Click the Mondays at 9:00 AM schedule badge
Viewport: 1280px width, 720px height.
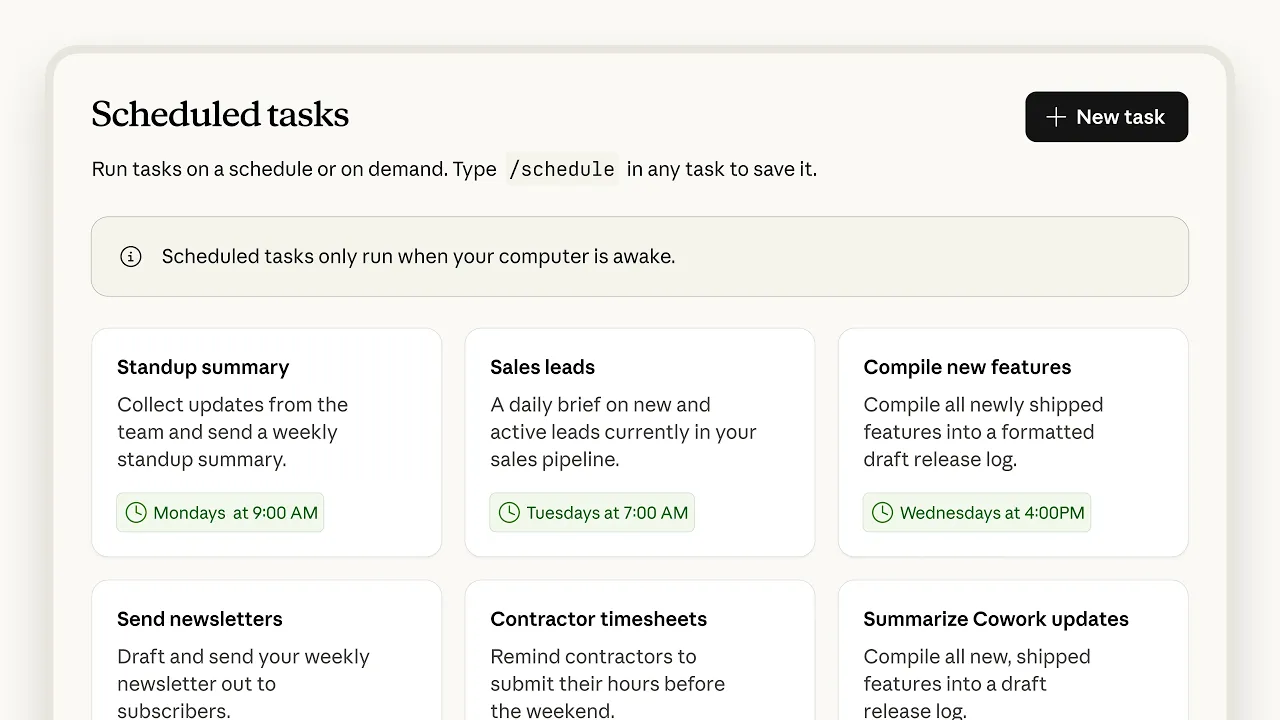(220, 512)
